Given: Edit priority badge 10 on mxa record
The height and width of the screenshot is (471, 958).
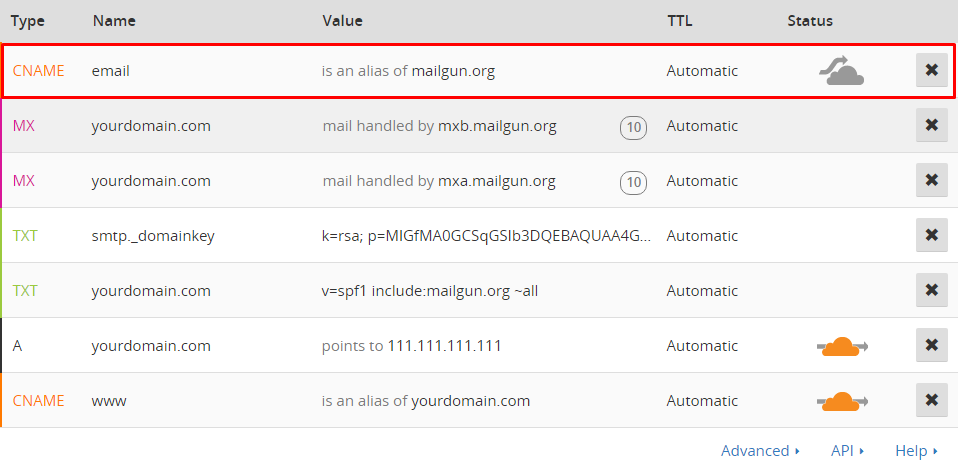Looking at the screenshot, I should [x=634, y=182].
